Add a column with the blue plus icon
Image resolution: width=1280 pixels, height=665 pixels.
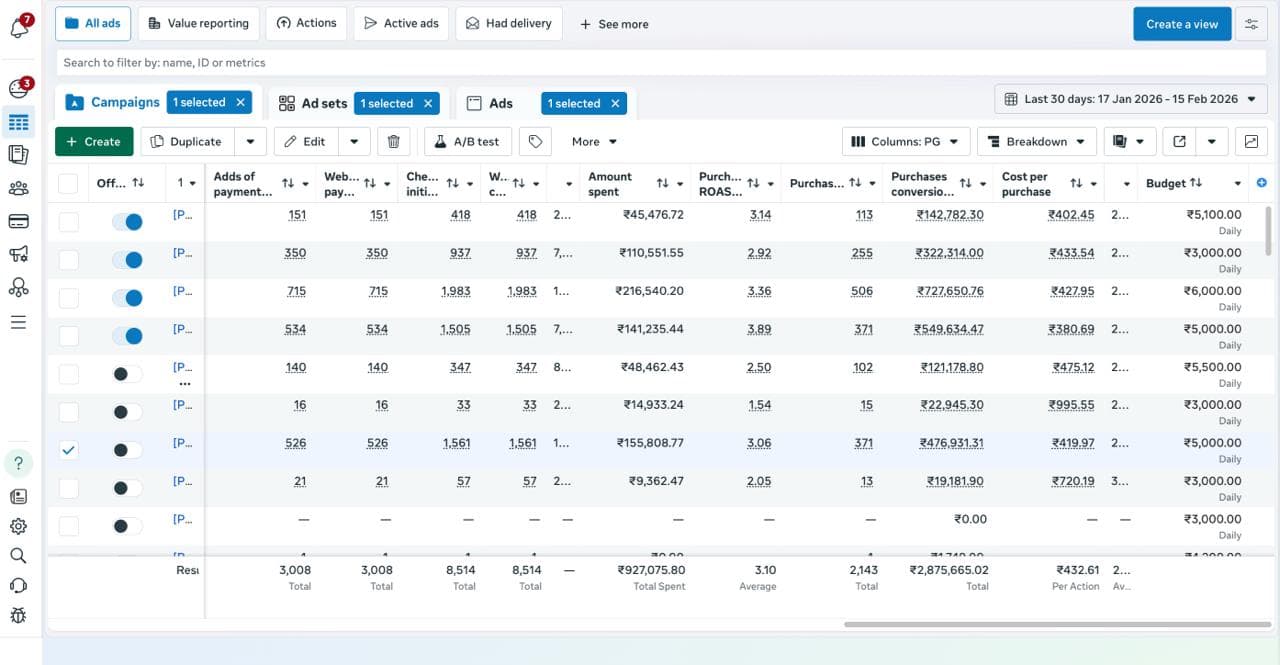[1261, 183]
